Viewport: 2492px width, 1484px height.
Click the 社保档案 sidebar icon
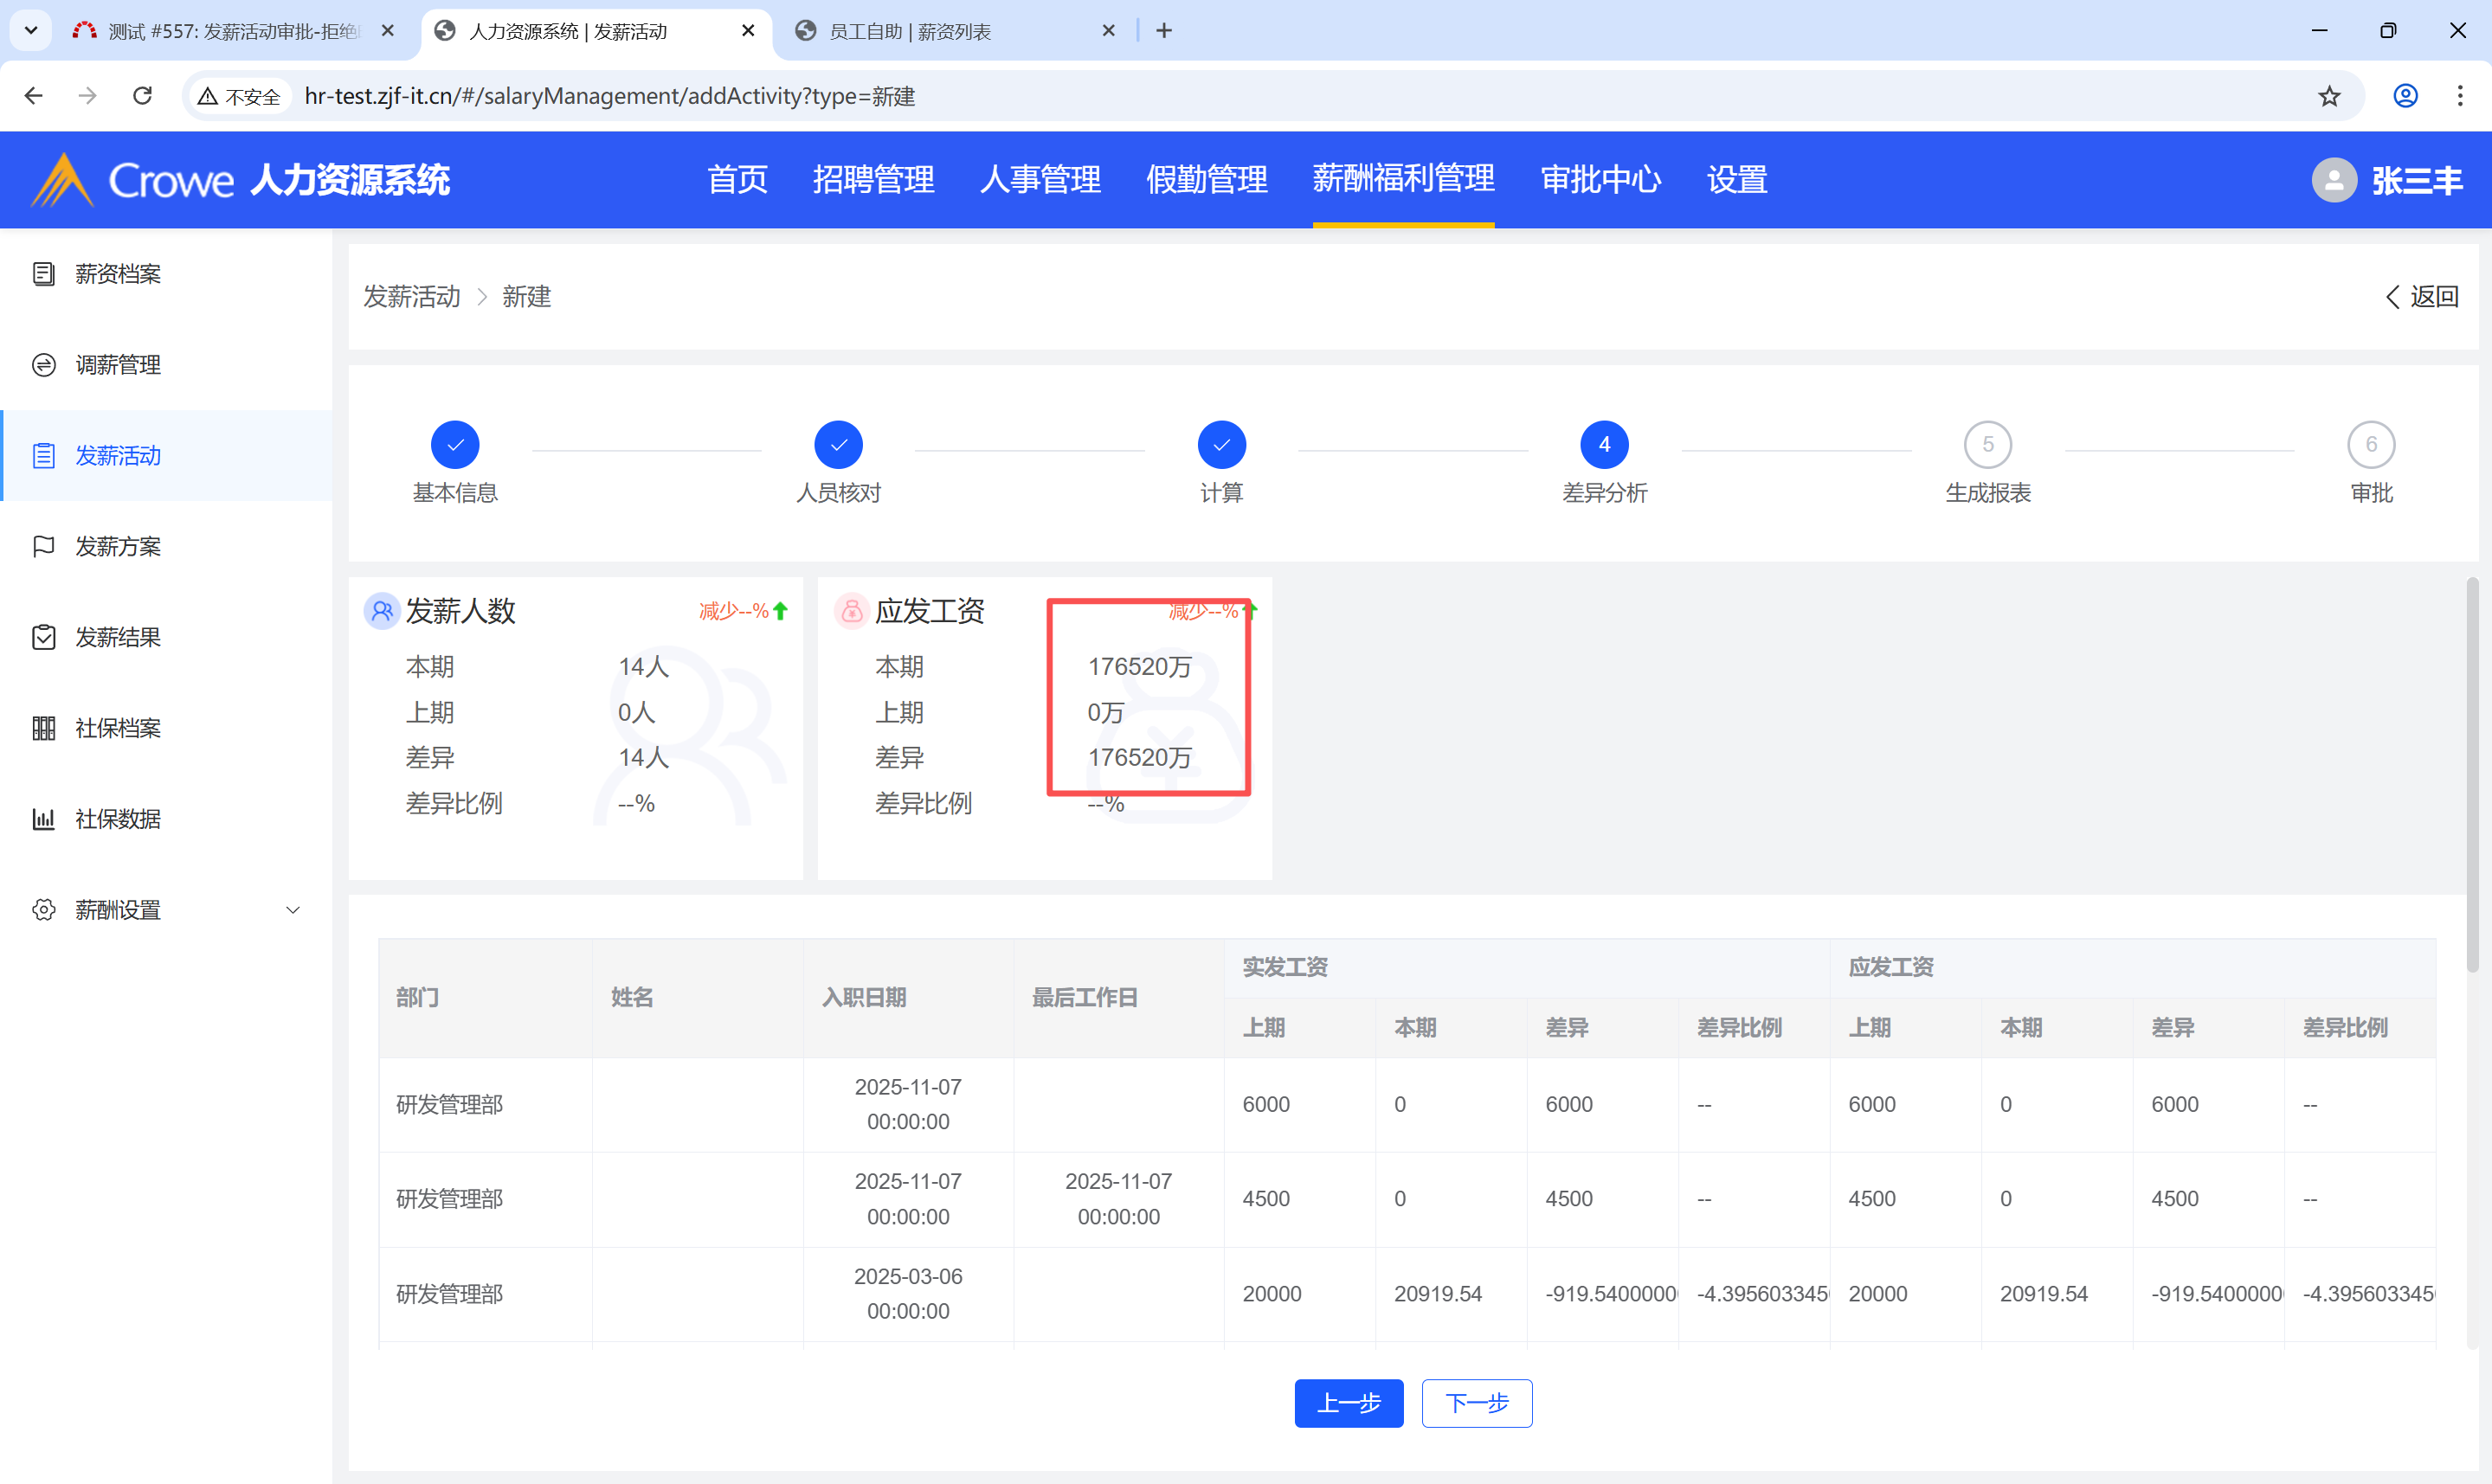click(43, 728)
